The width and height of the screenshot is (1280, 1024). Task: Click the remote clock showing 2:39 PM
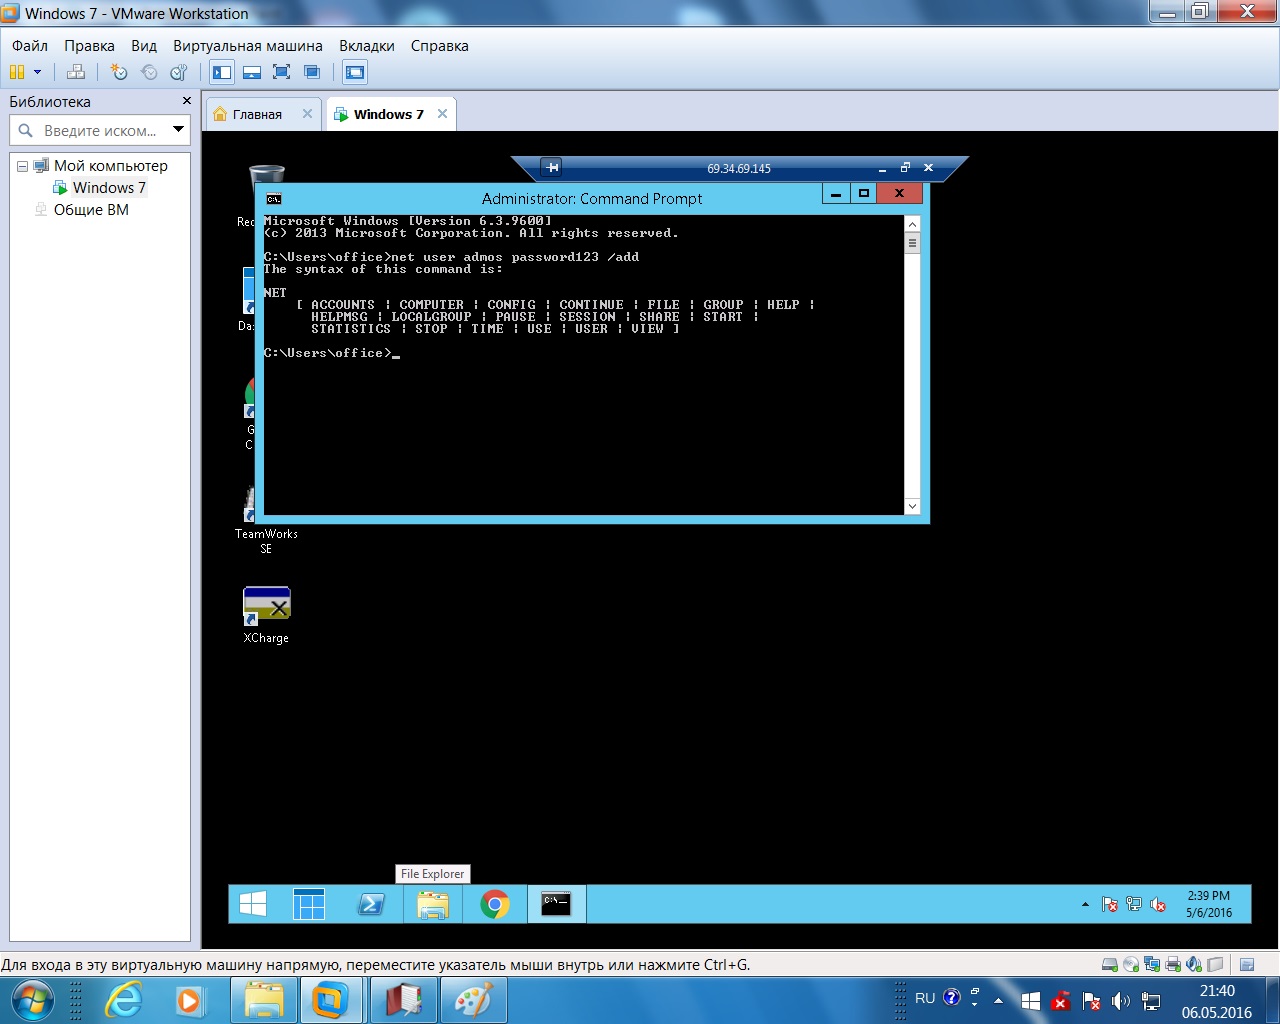tap(1209, 904)
